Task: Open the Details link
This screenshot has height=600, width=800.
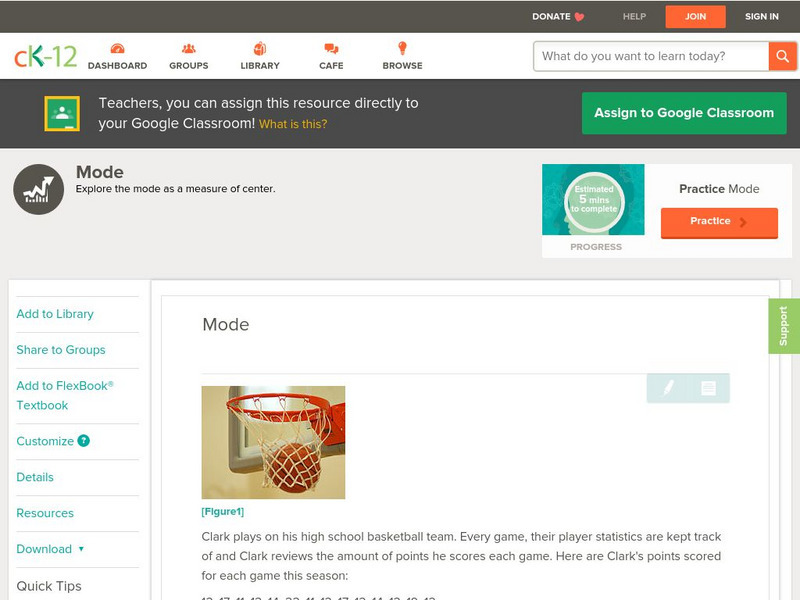Action: pyautogui.click(x=35, y=477)
